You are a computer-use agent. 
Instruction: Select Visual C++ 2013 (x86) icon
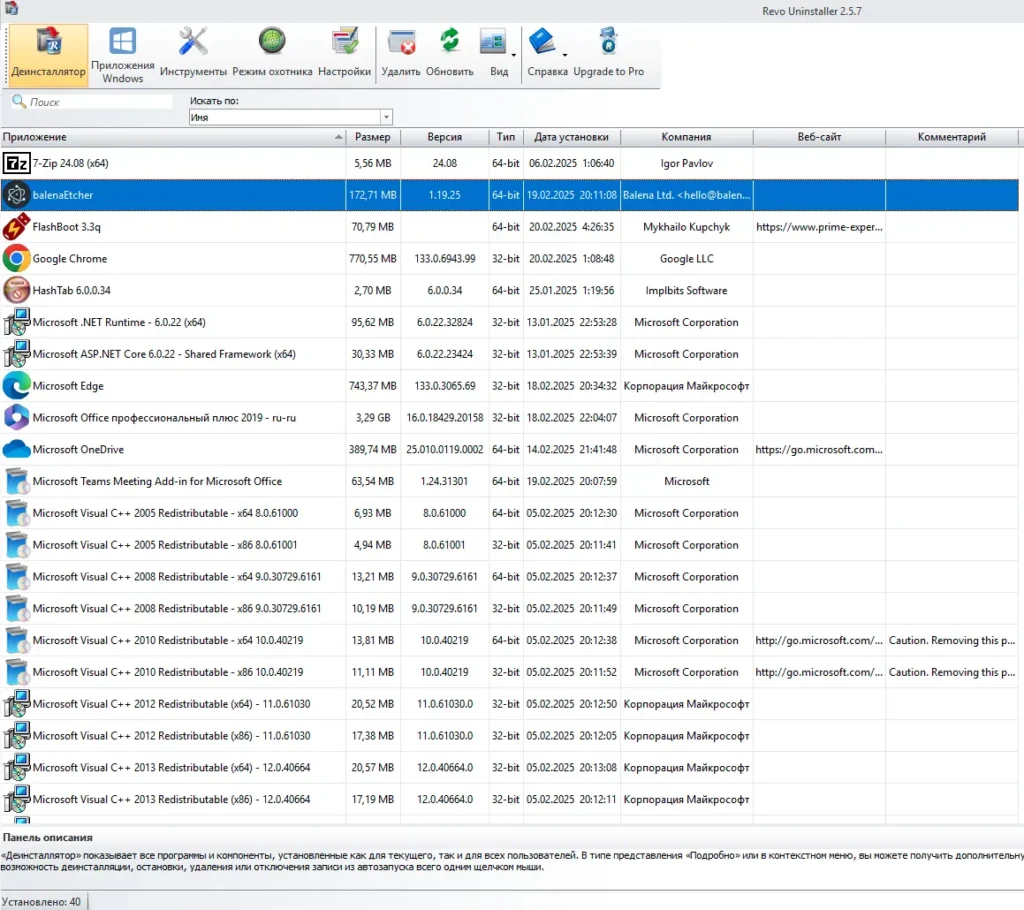(16, 800)
